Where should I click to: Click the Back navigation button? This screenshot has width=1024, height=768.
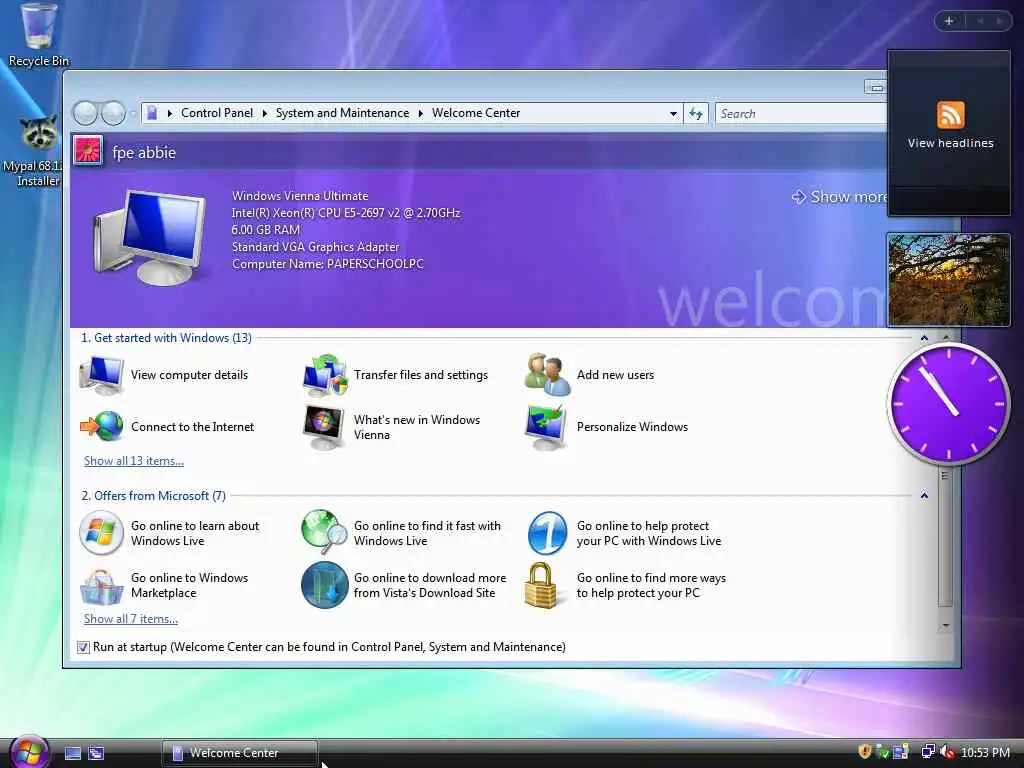[x=86, y=113]
